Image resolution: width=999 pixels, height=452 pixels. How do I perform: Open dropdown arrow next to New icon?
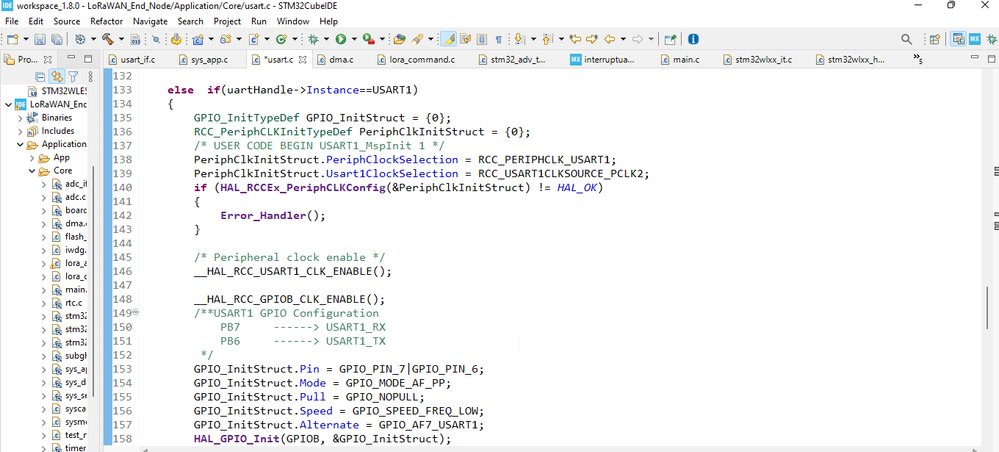coord(24,40)
